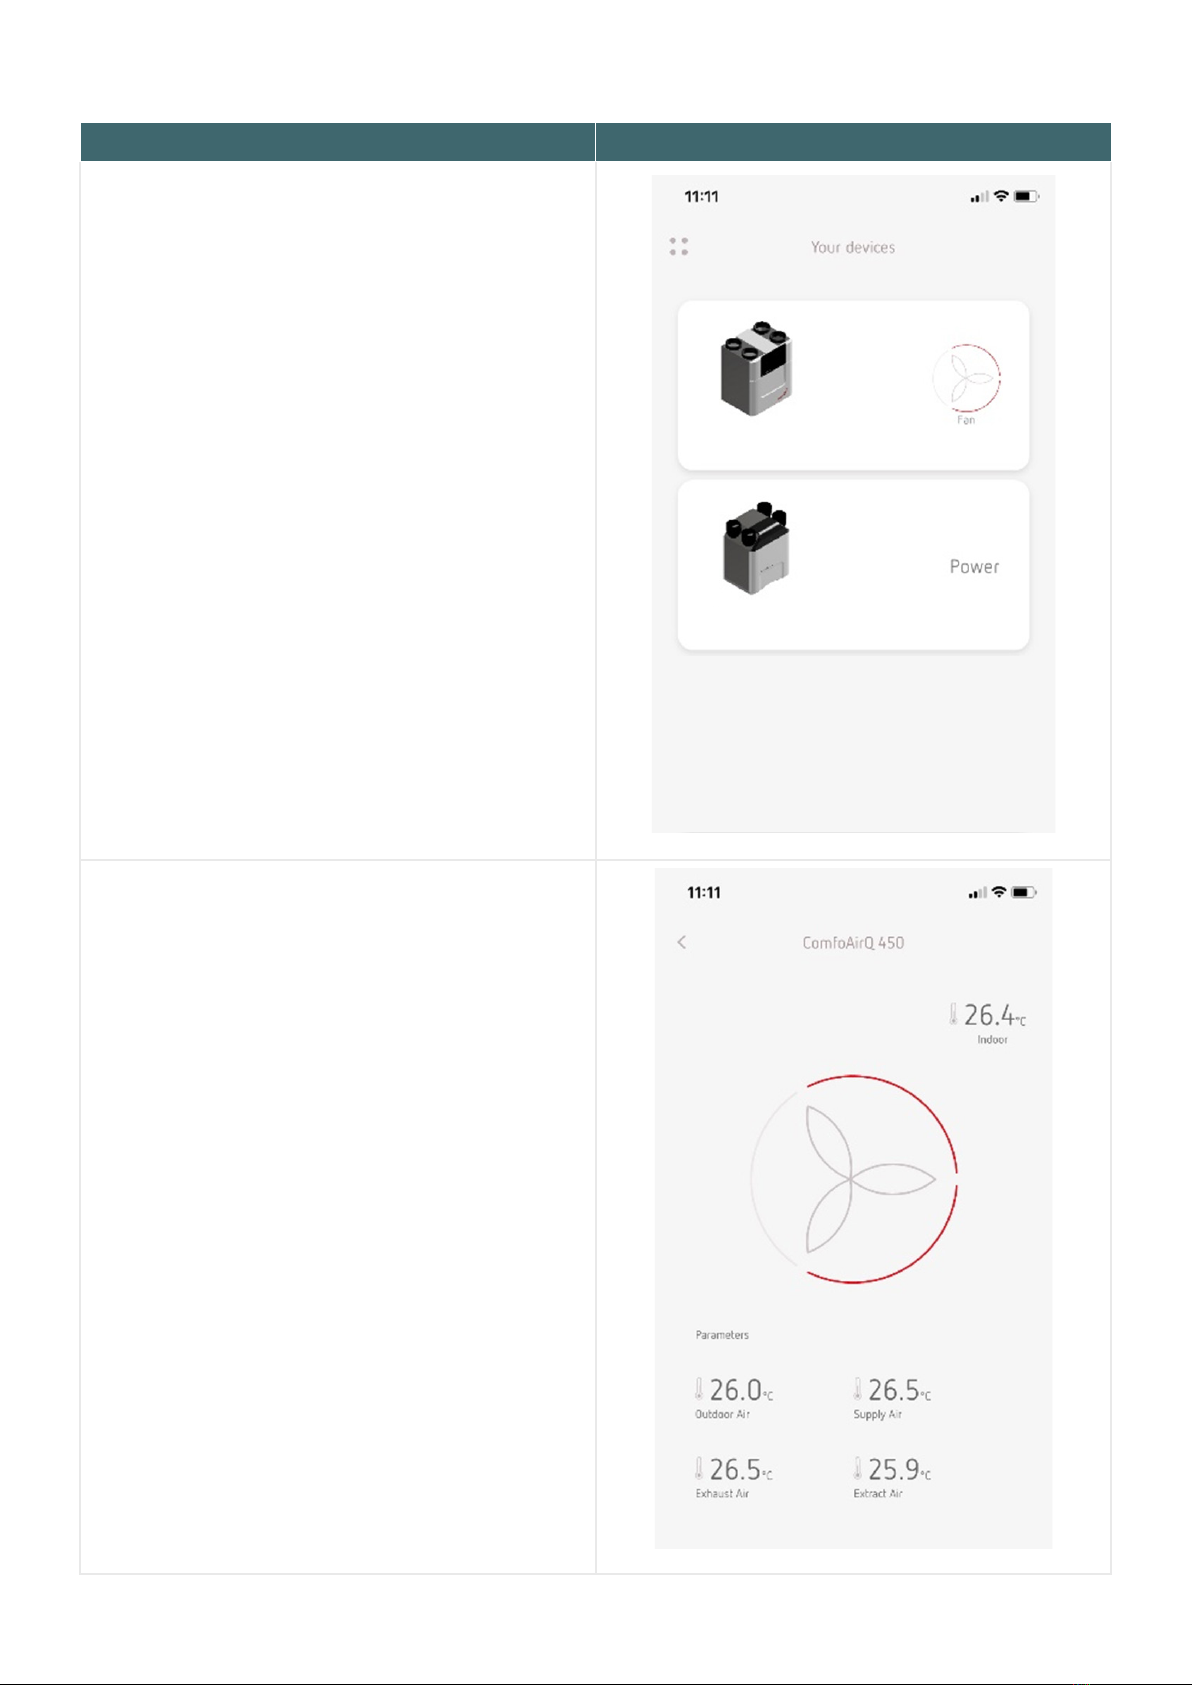Viewport: 1192px width, 1685px height.
Task: Tap the Wi-Fi icon in top status bar
Action: click(x=1001, y=196)
